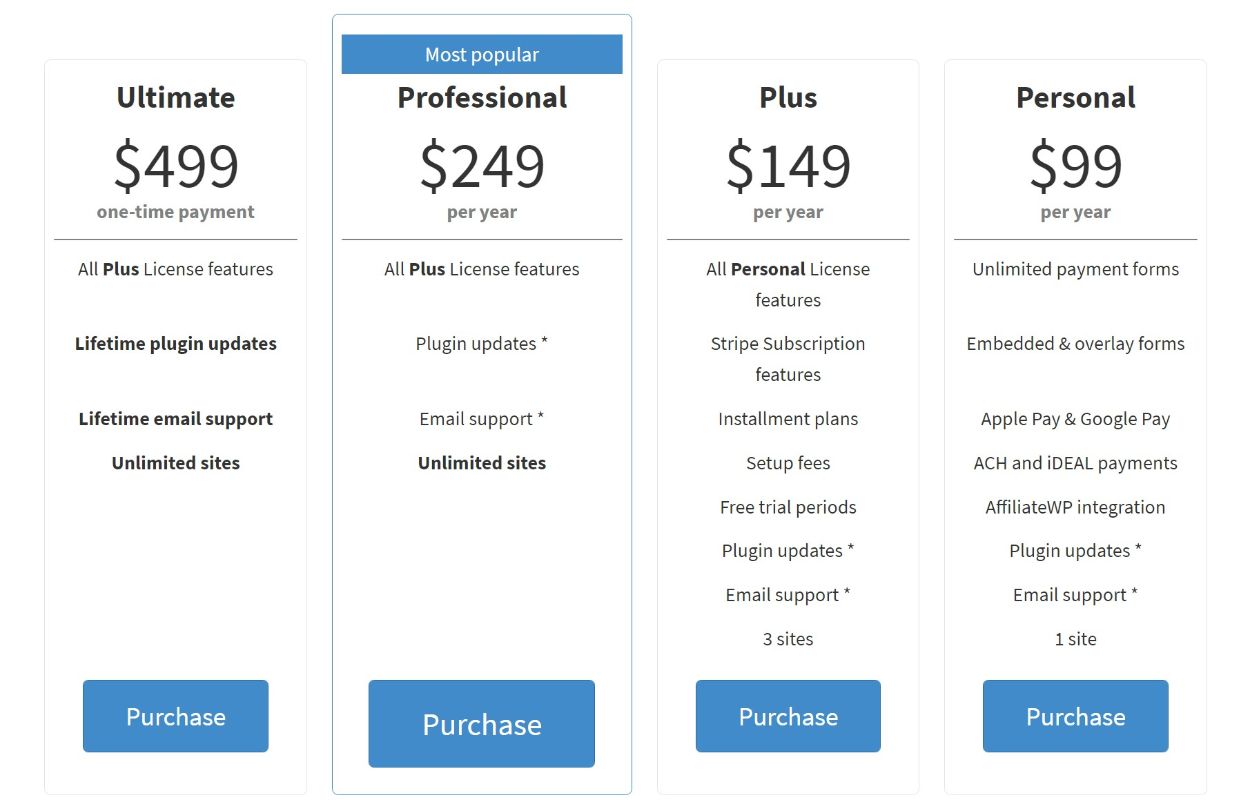Screen dimensions: 1250x808
Task: Click AffiliateWP integration feature
Action: (1075, 507)
